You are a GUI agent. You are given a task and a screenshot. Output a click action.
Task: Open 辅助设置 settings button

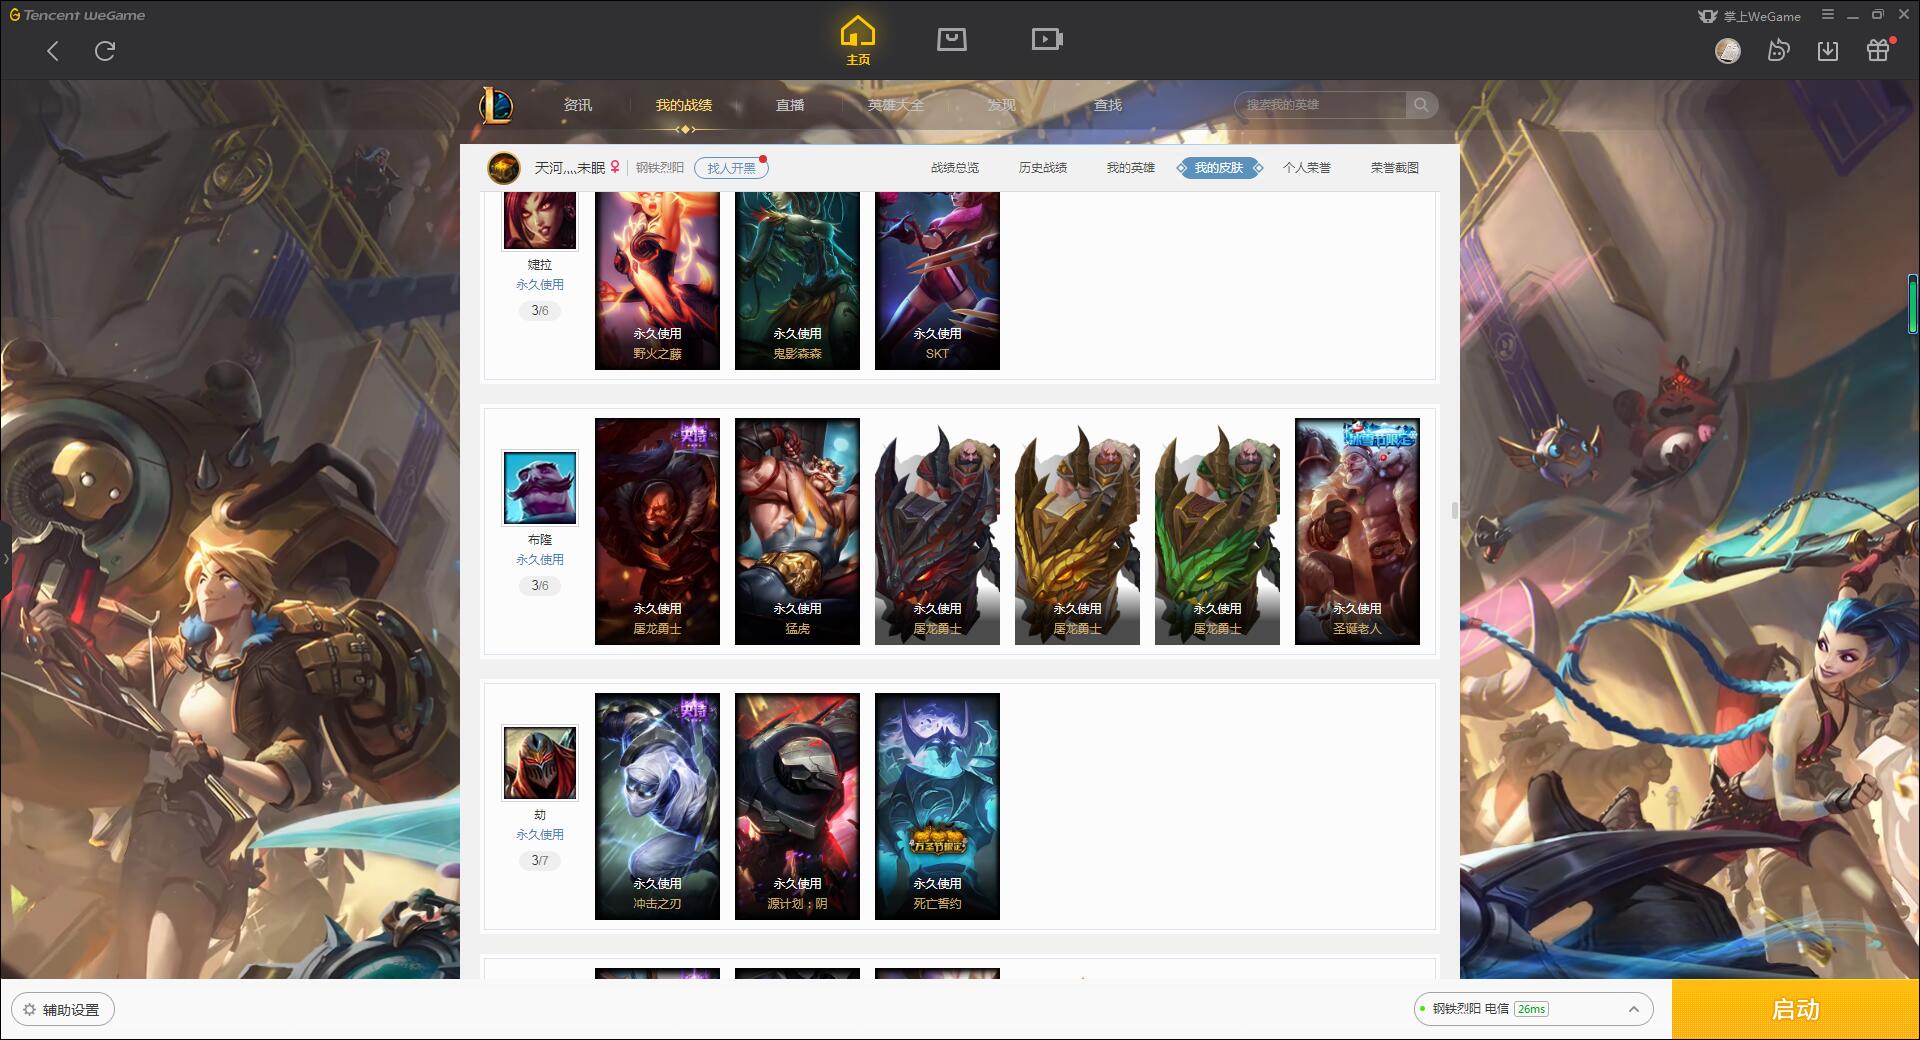(x=63, y=1010)
